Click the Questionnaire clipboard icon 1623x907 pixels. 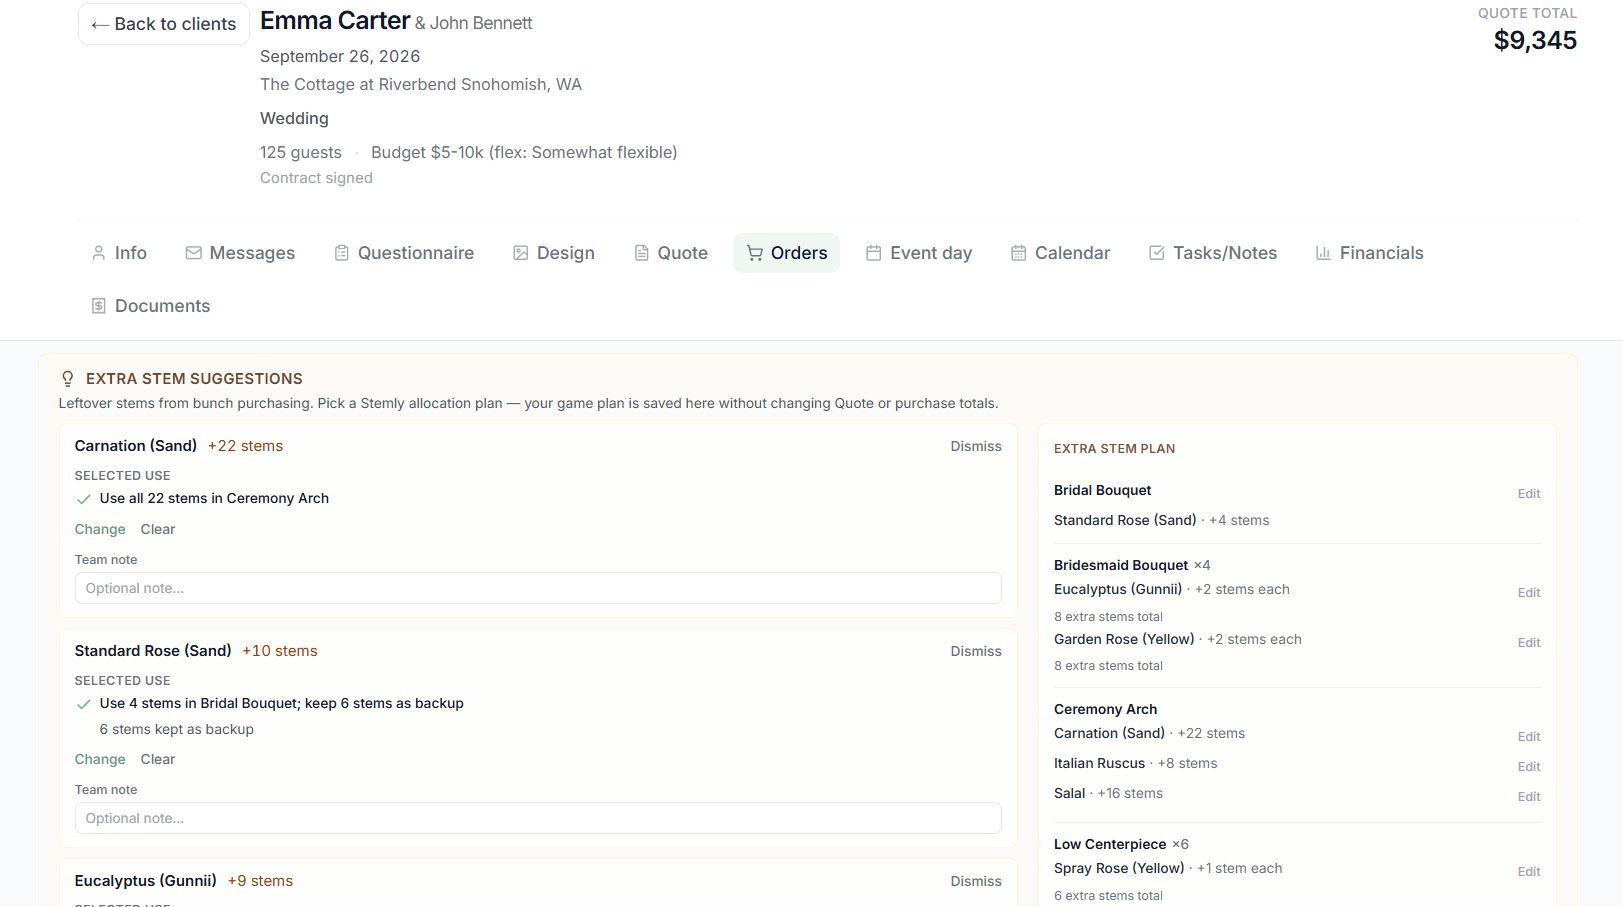point(342,253)
